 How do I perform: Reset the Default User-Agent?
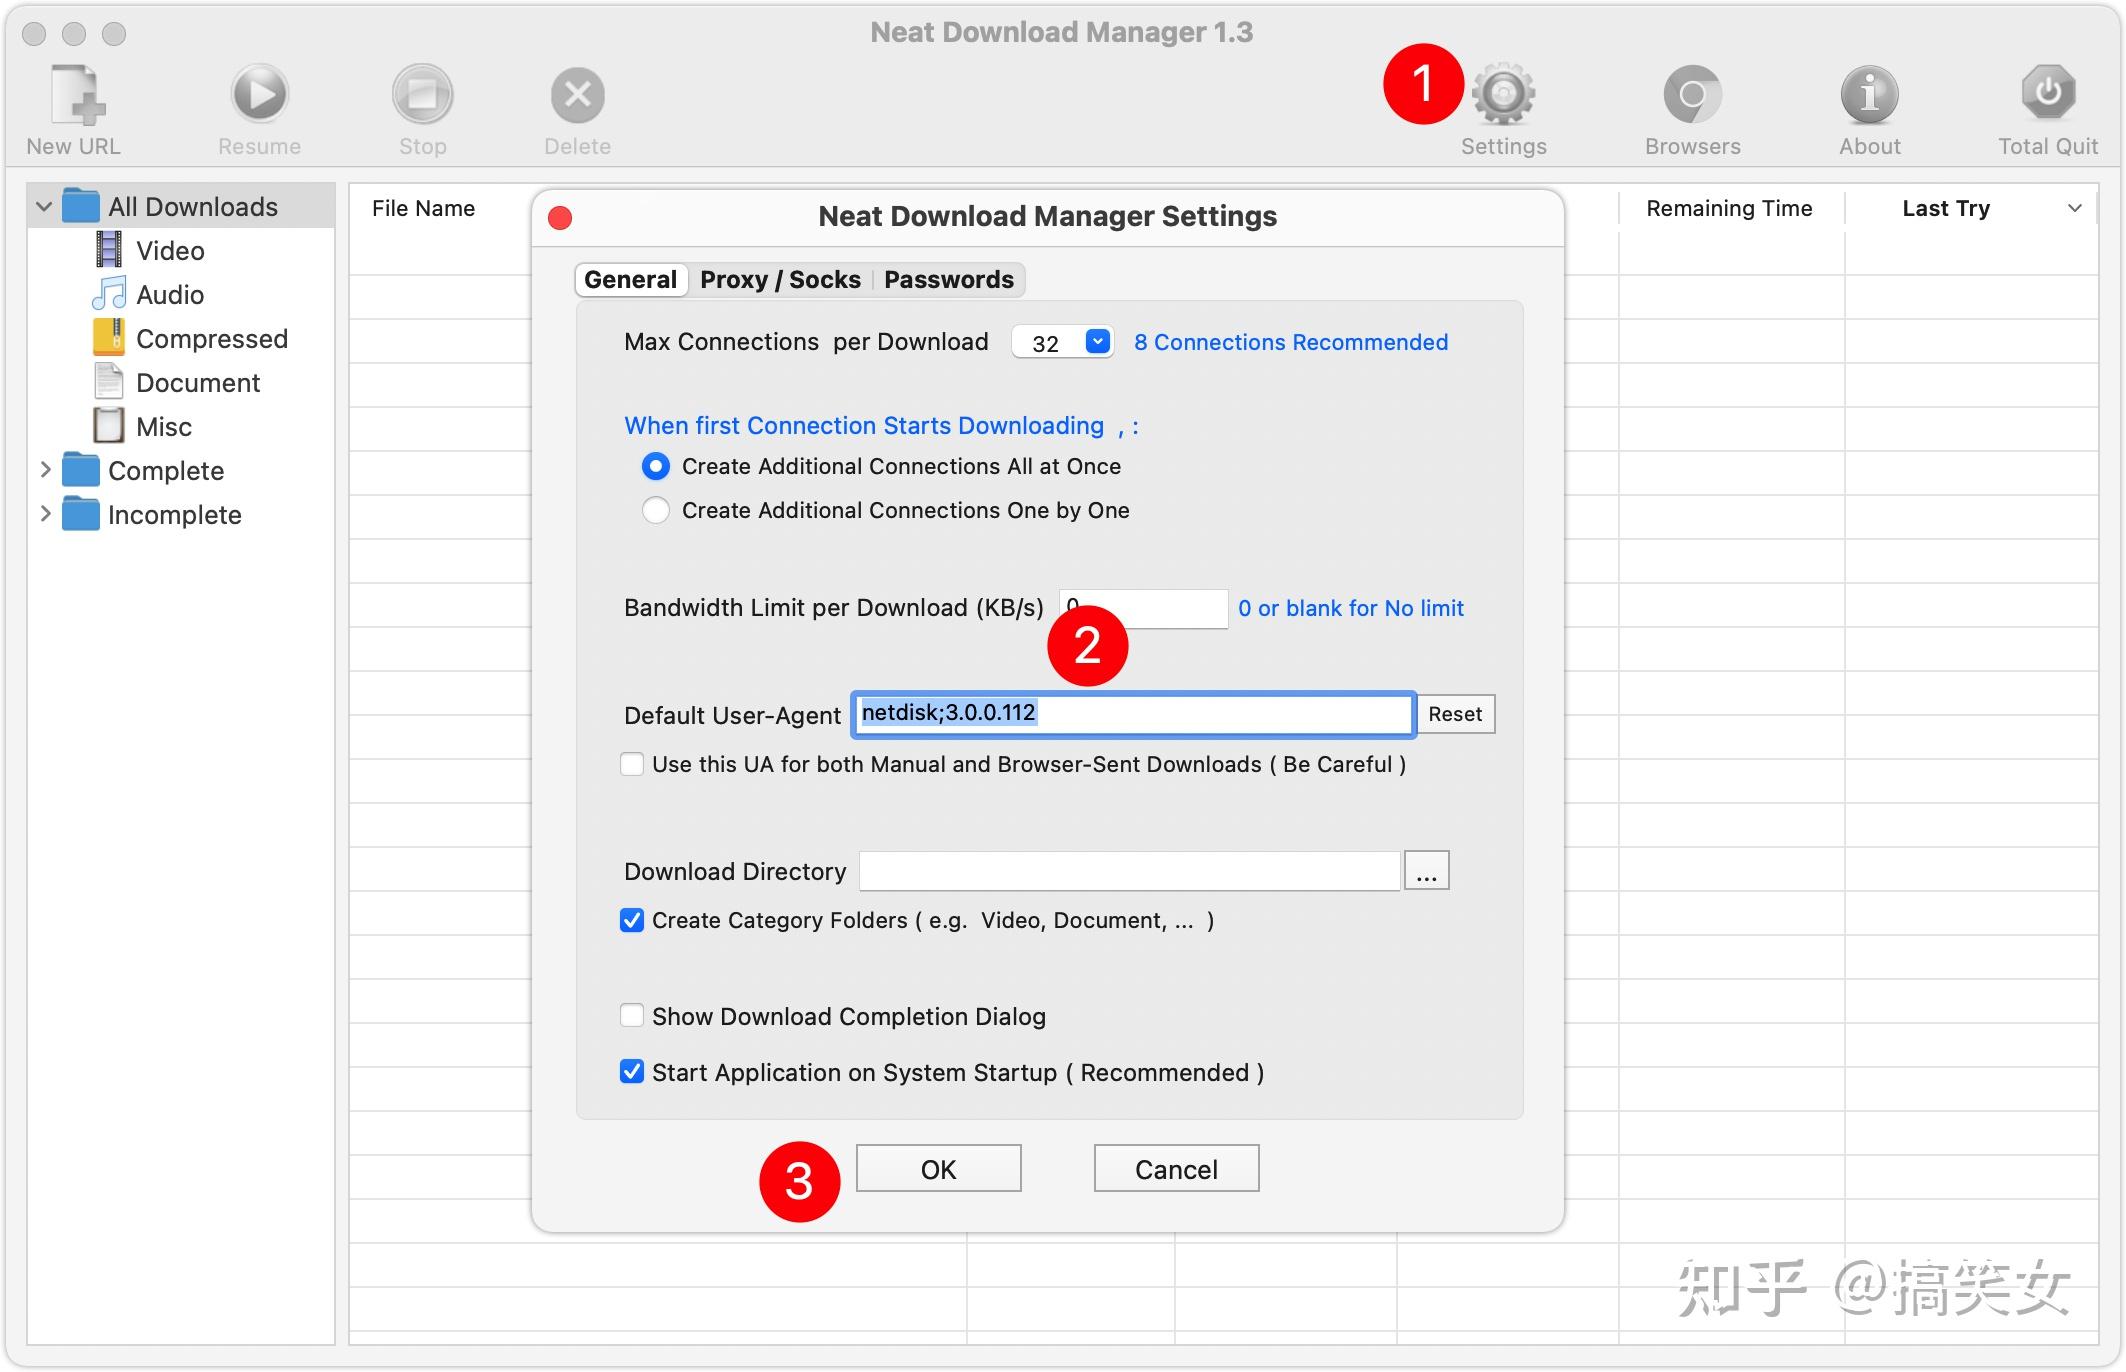(1455, 714)
